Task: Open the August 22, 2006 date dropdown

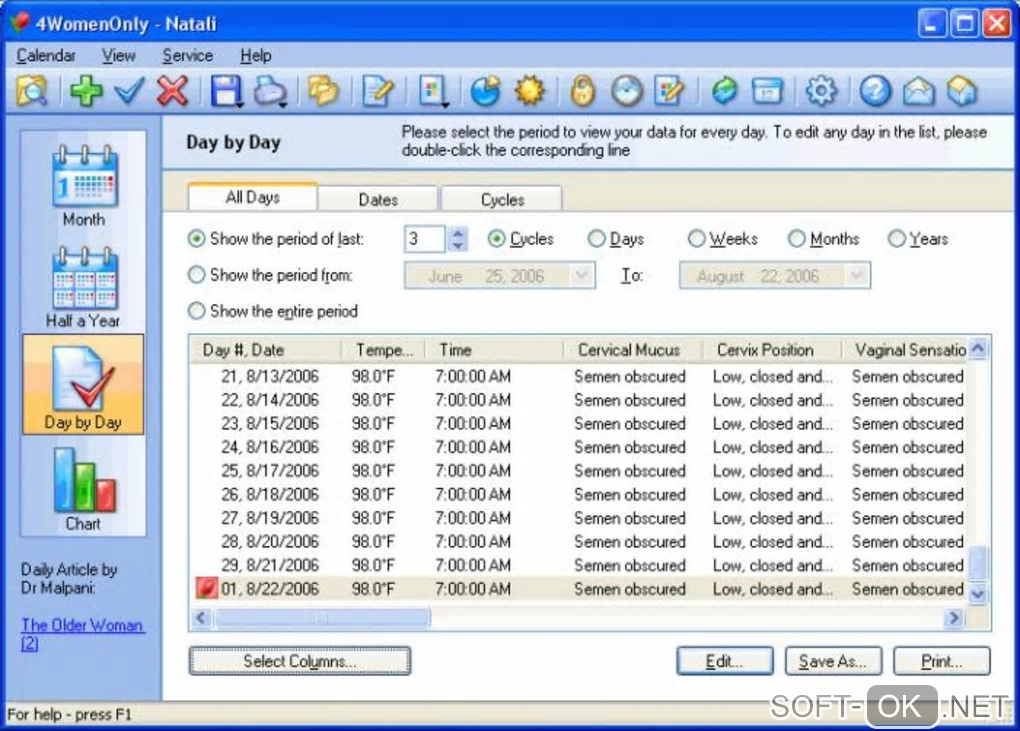Action: [857, 276]
